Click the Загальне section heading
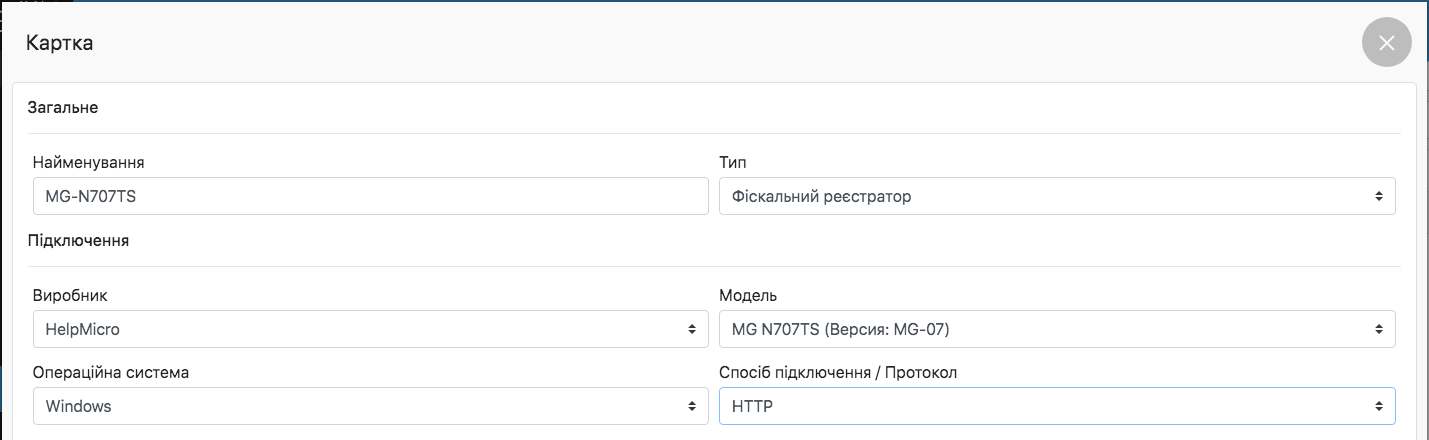The height and width of the screenshot is (440, 1429). tap(63, 107)
